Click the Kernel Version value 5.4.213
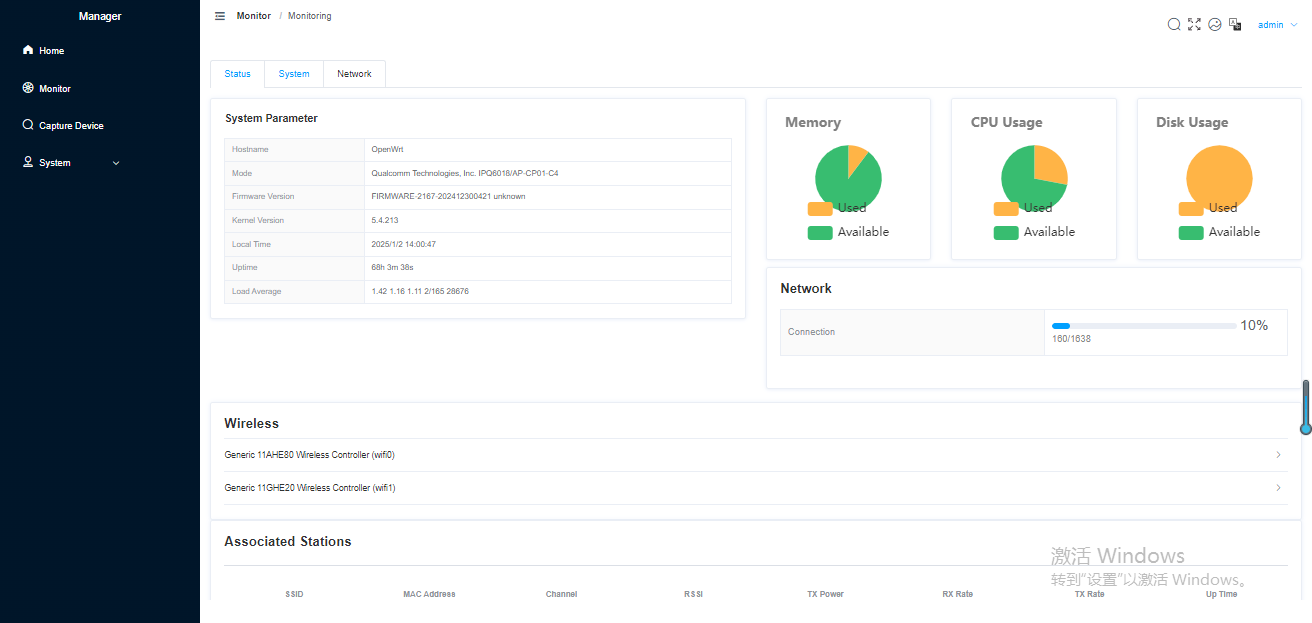This screenshot has height=623, width=1312. [x=385, y=220]
